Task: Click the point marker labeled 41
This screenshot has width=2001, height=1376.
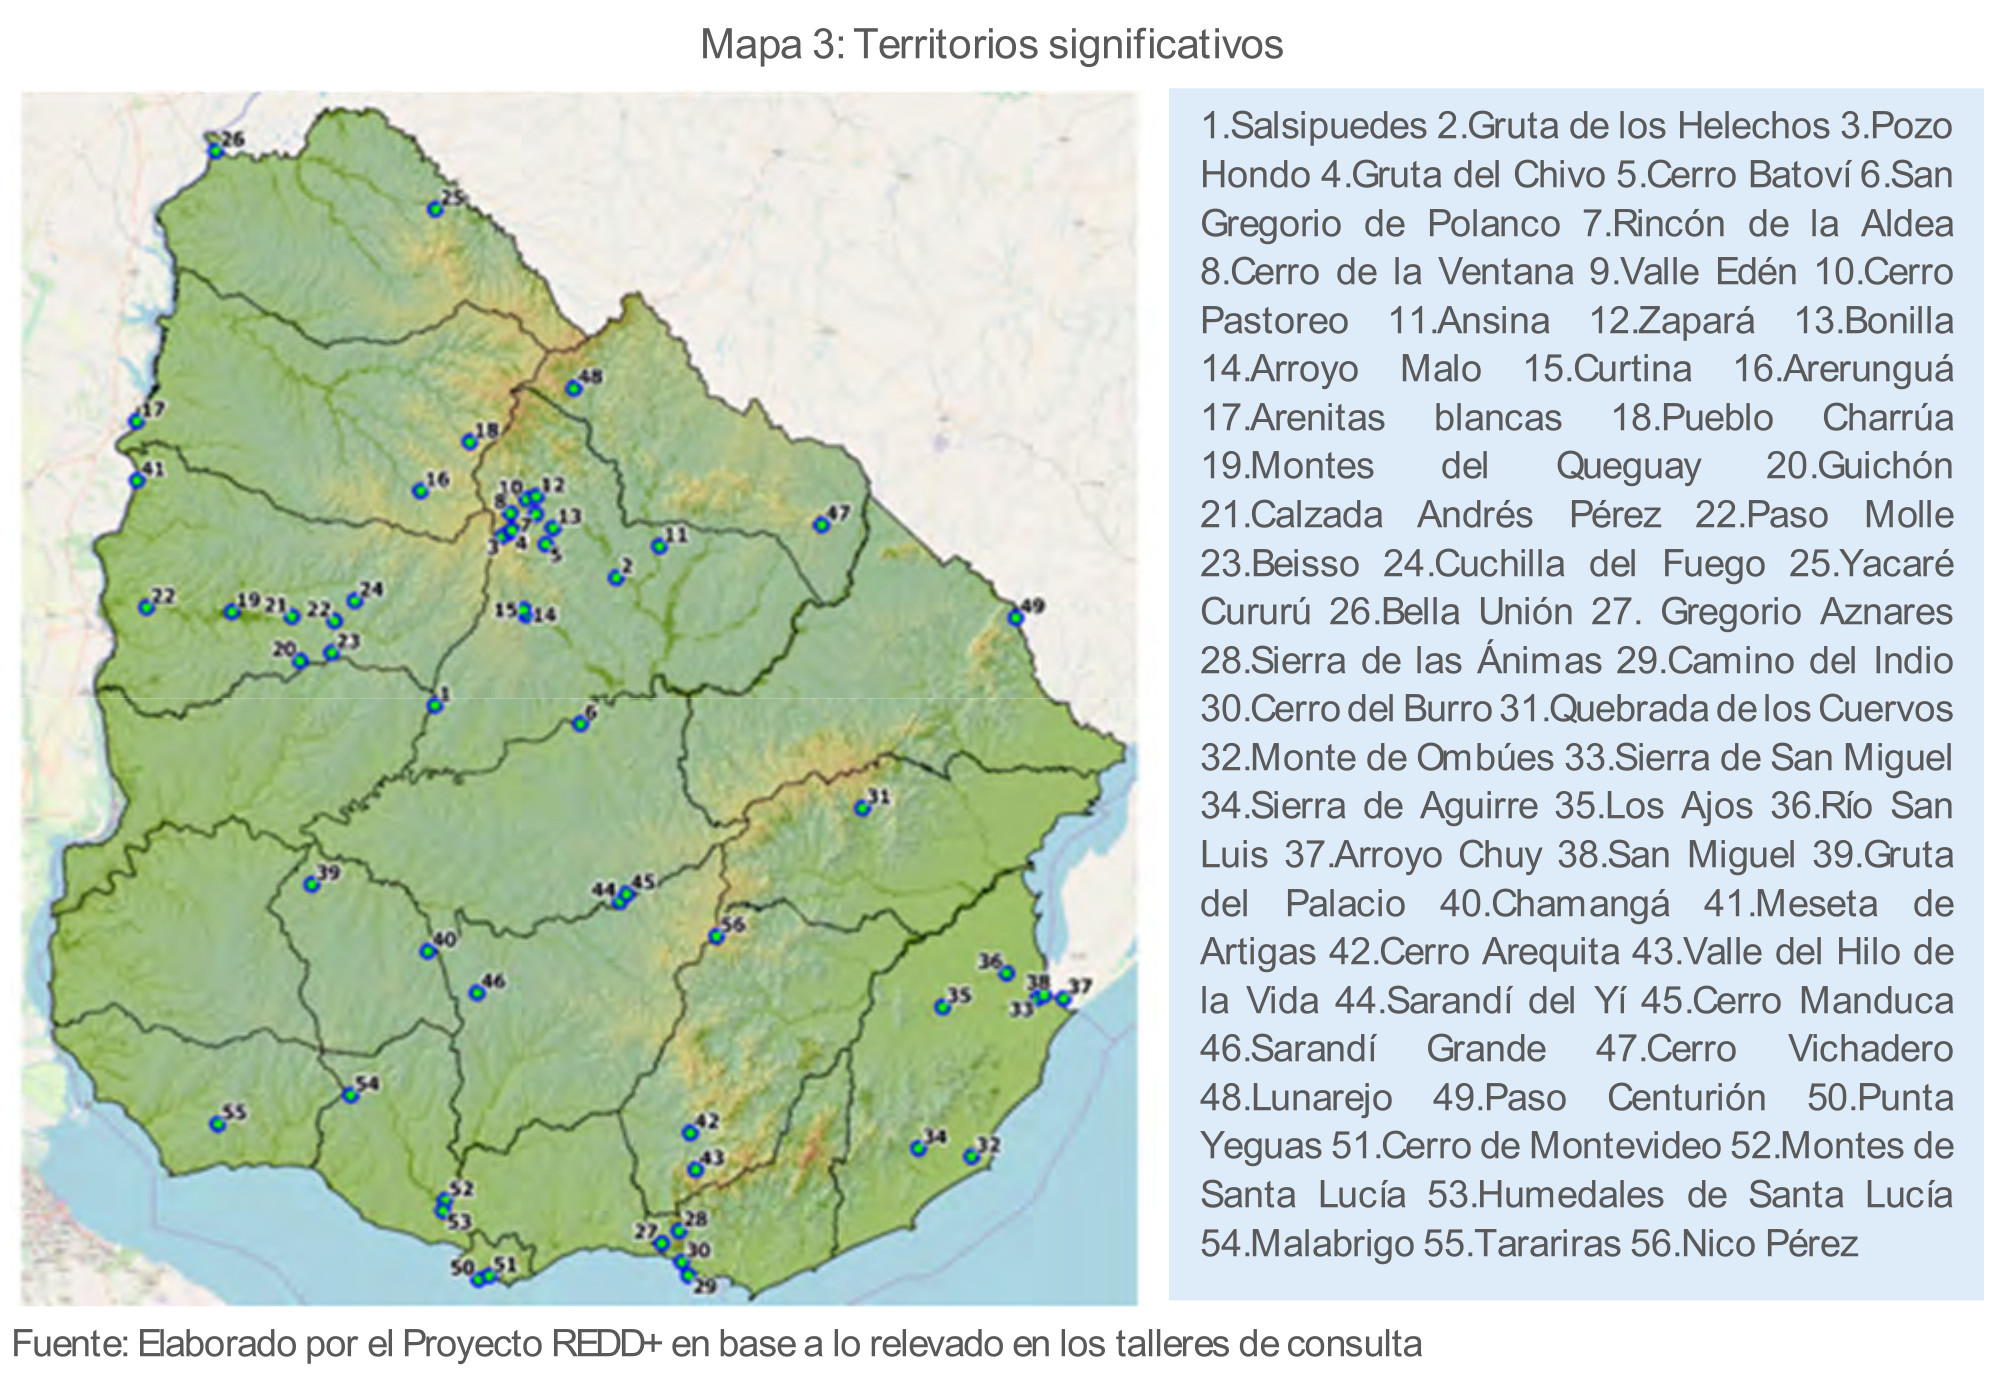Action: (137, 480)
